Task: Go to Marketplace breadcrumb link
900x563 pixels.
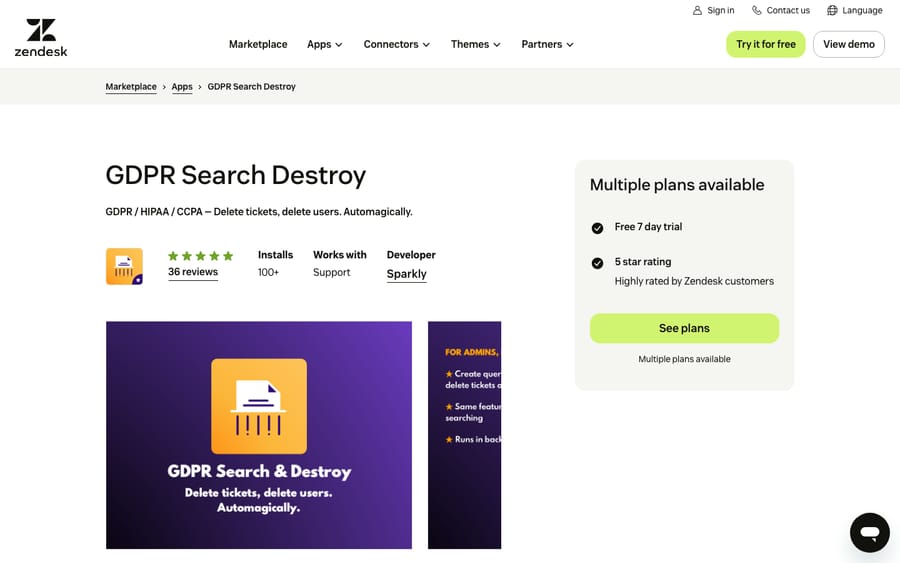Action: pyautogui.click(x=131, y=87)
